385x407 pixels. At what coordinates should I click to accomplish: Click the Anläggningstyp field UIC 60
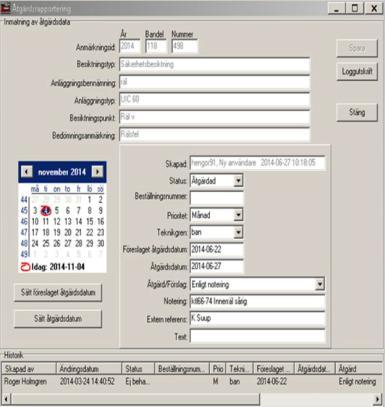pos(215,99)
